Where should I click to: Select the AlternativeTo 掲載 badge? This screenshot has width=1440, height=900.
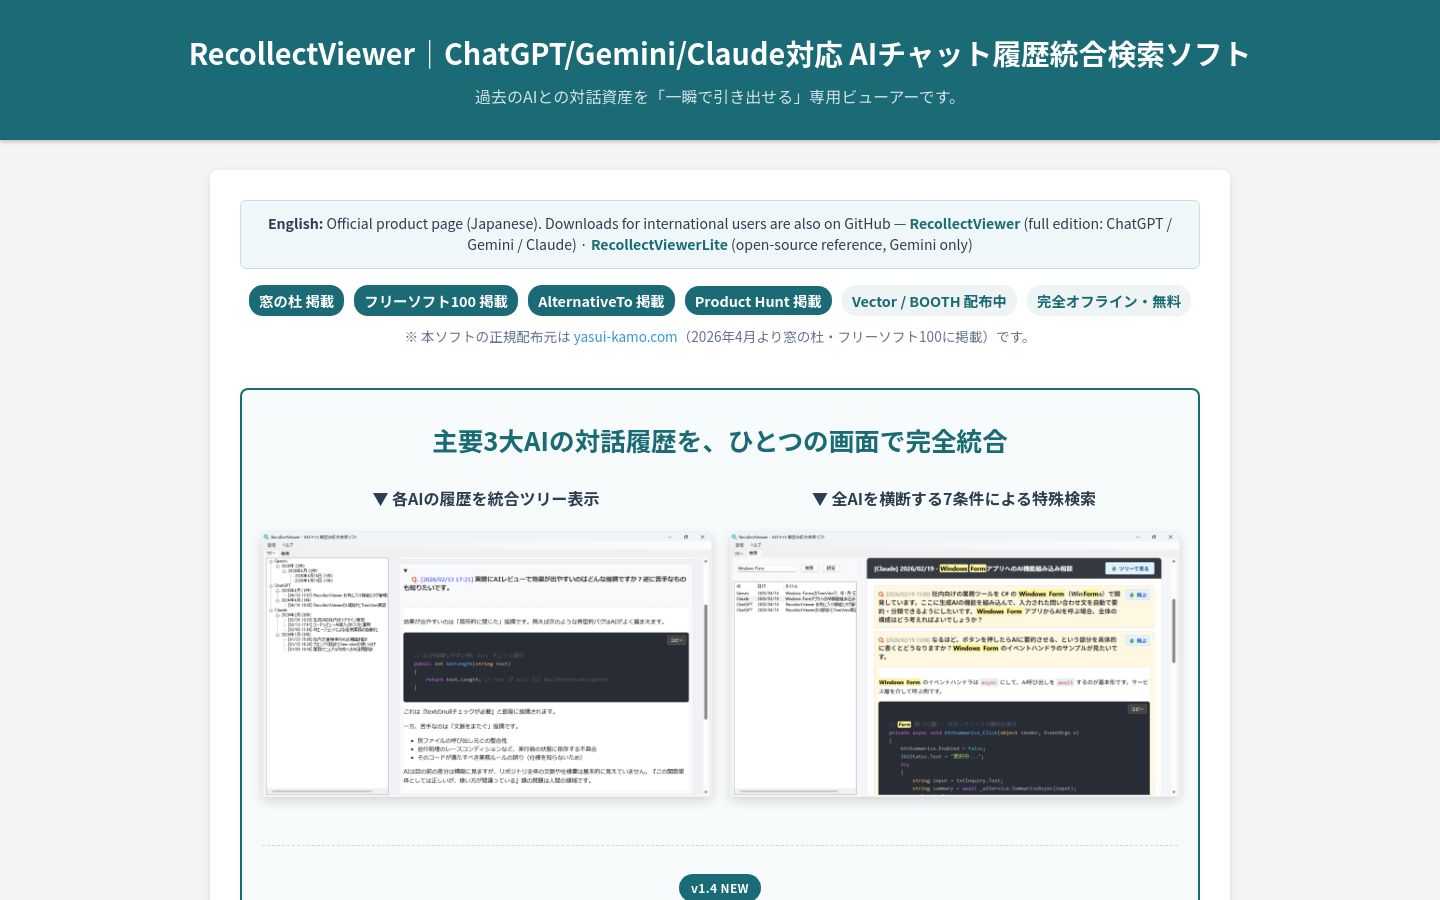pos(601,301)
